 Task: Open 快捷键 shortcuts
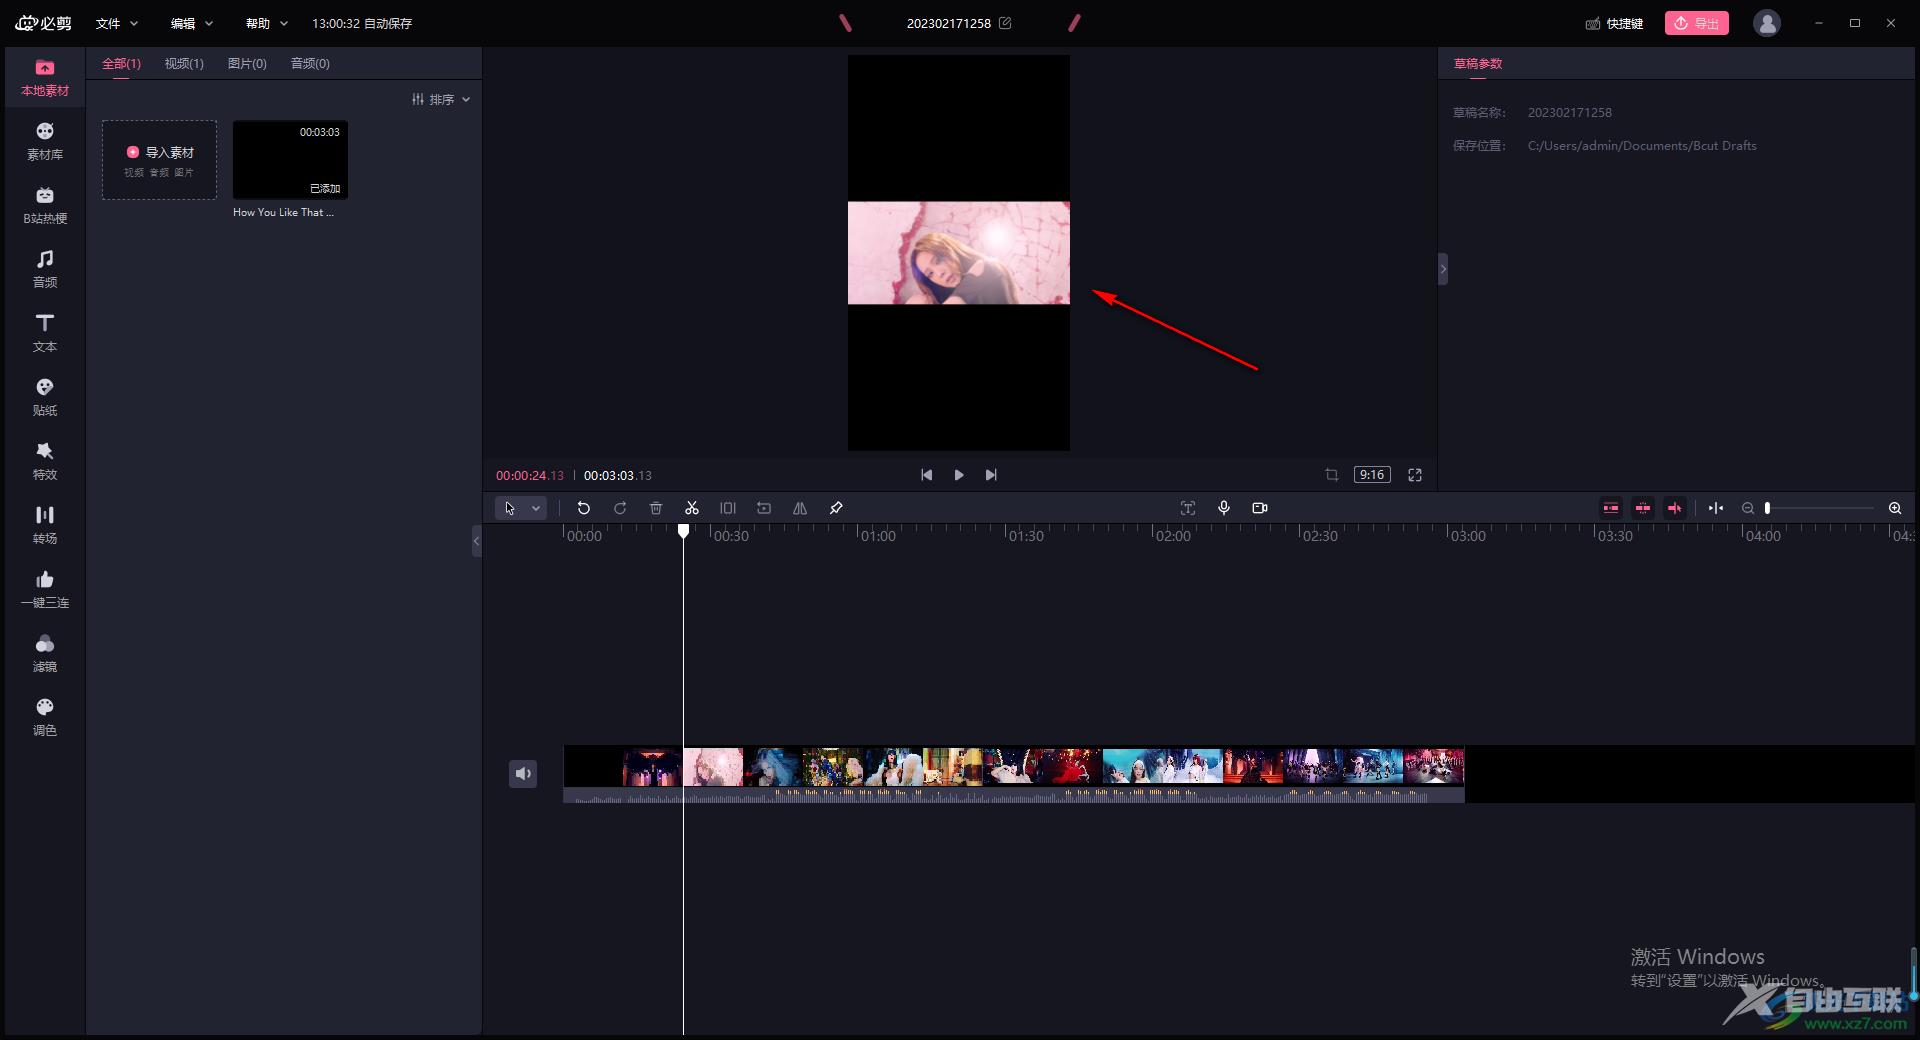coord(1614,23)
